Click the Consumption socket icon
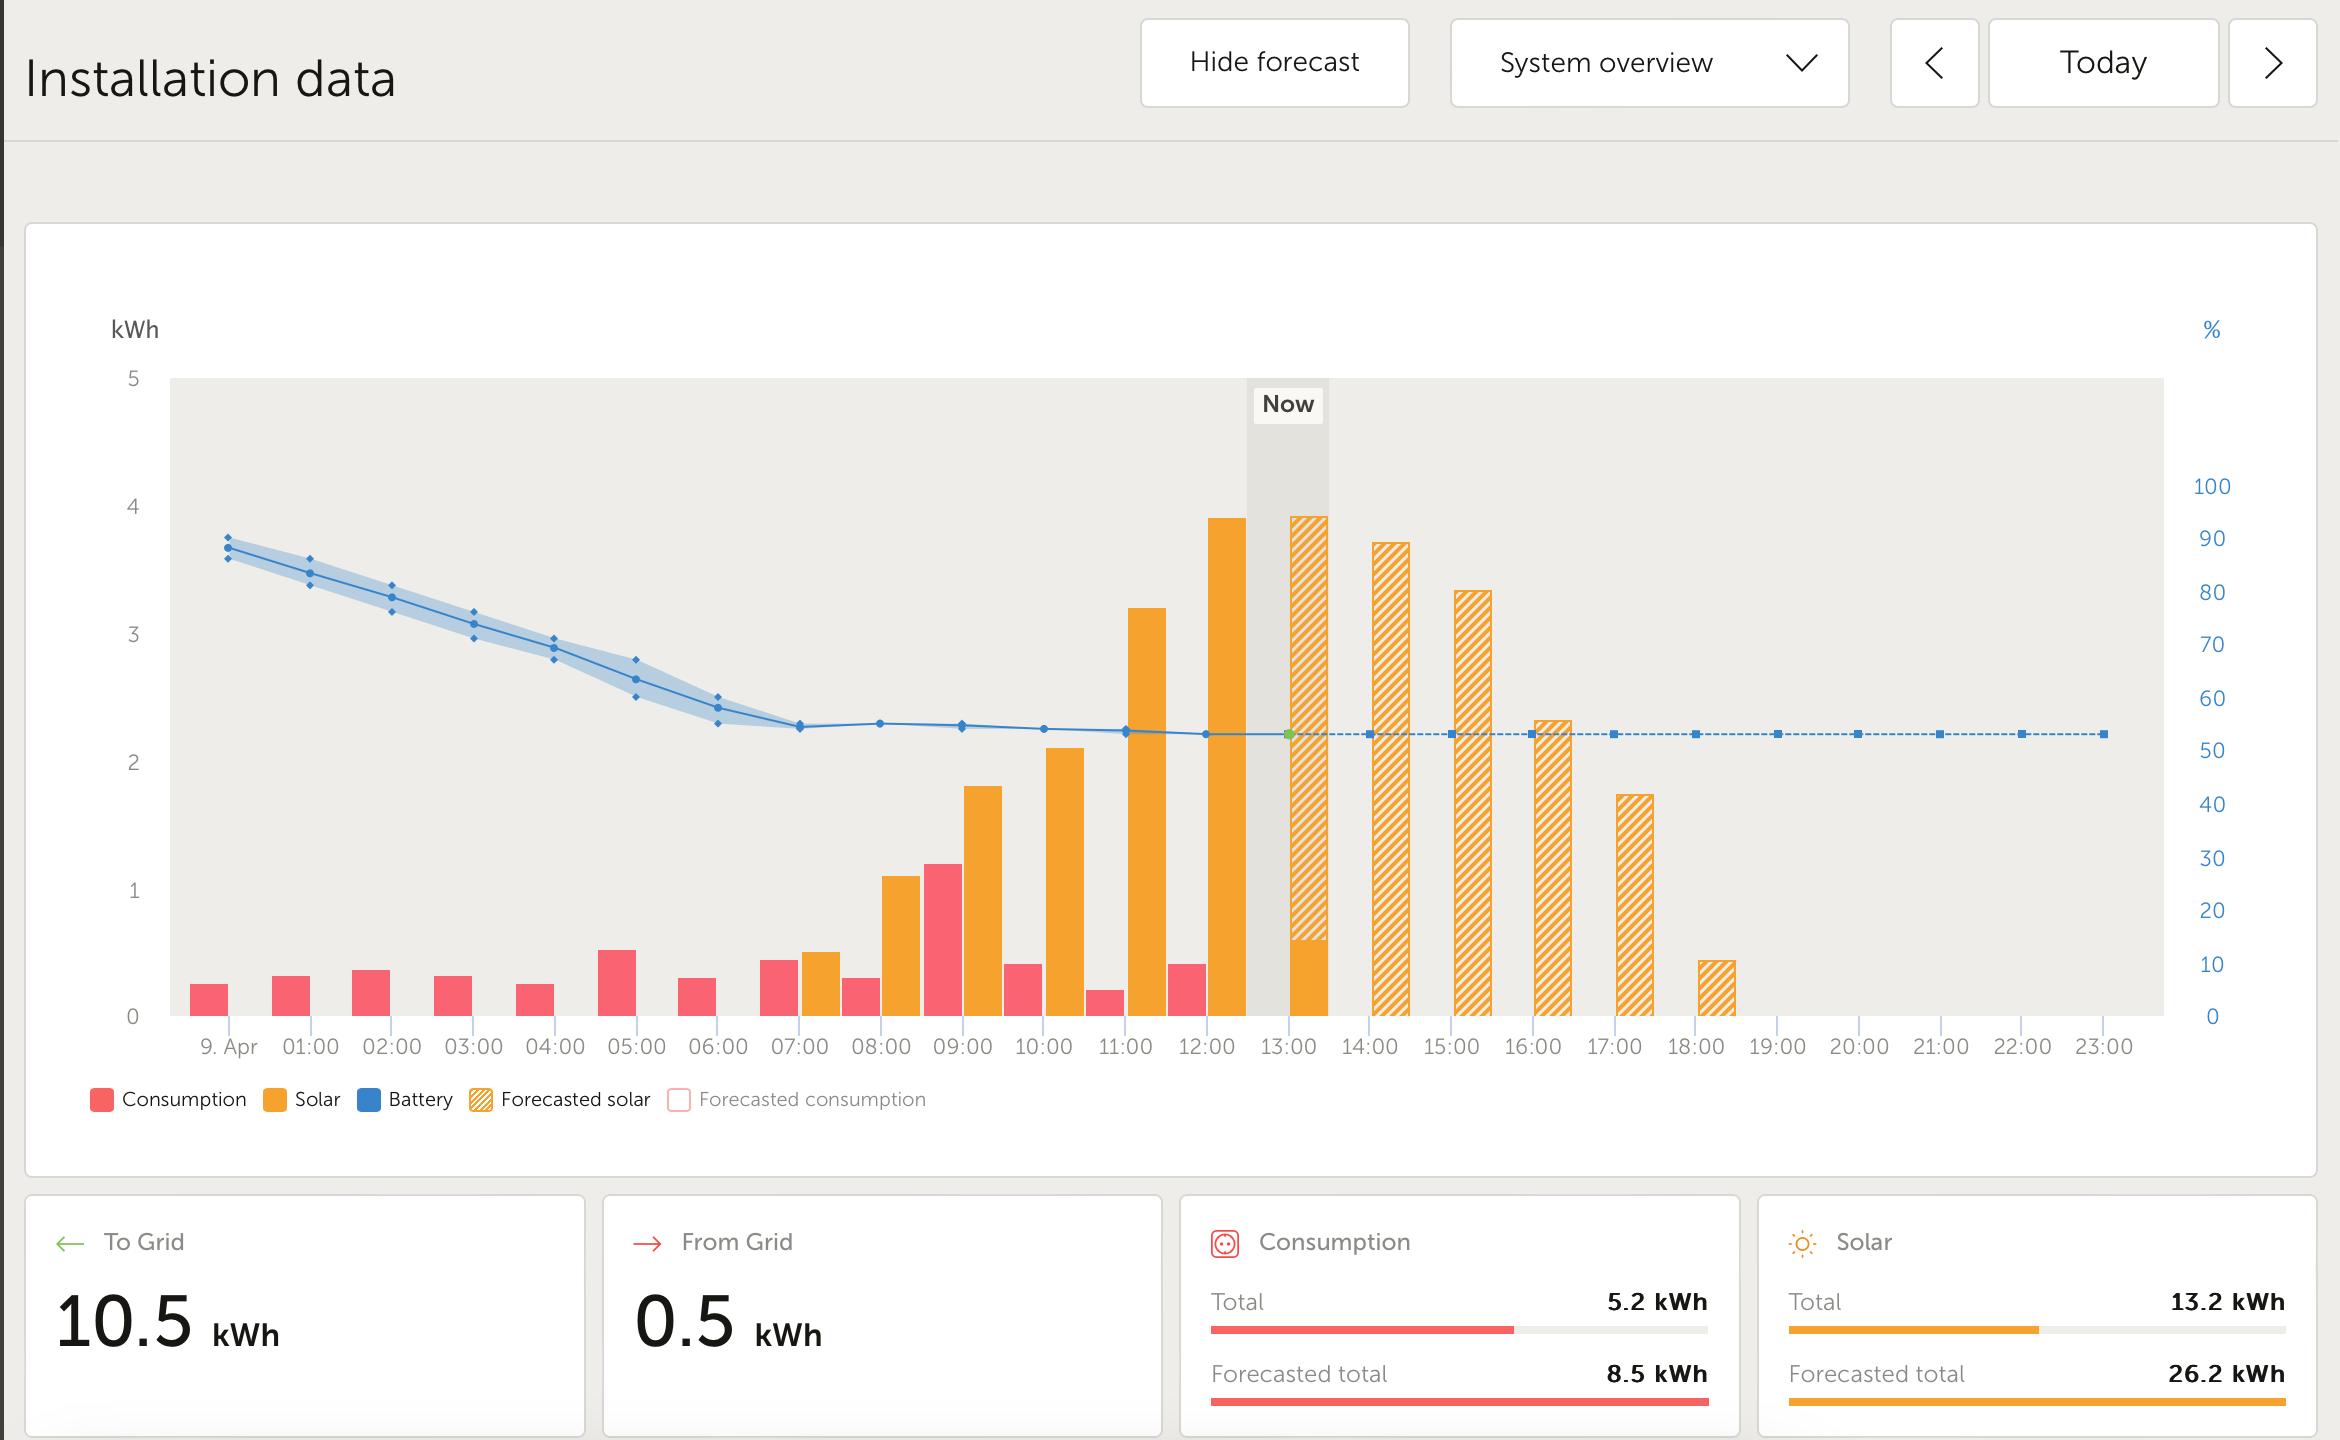Image resolution: width=2340 pixels, height=1440 pixels. [1225, 1243]
